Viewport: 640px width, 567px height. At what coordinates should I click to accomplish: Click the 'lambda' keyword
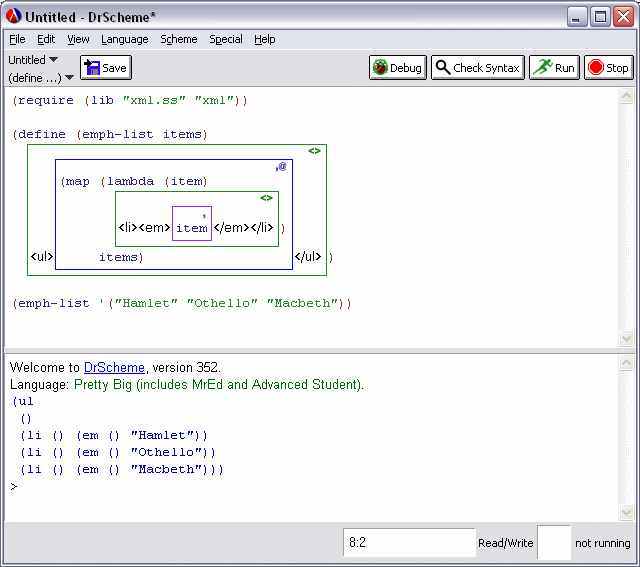[131, 181]
